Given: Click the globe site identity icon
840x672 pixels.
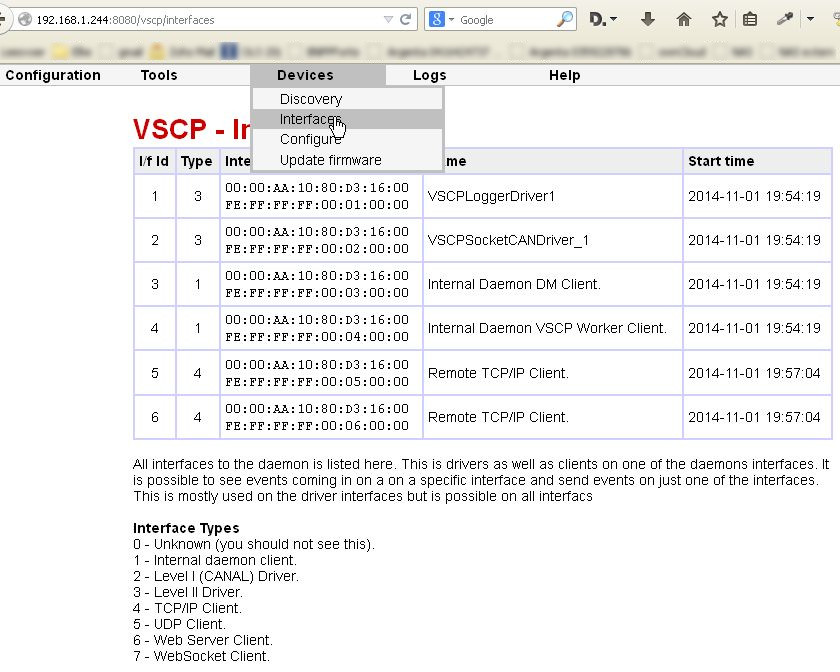Looking at the screenshot, I should pos(24,19).
